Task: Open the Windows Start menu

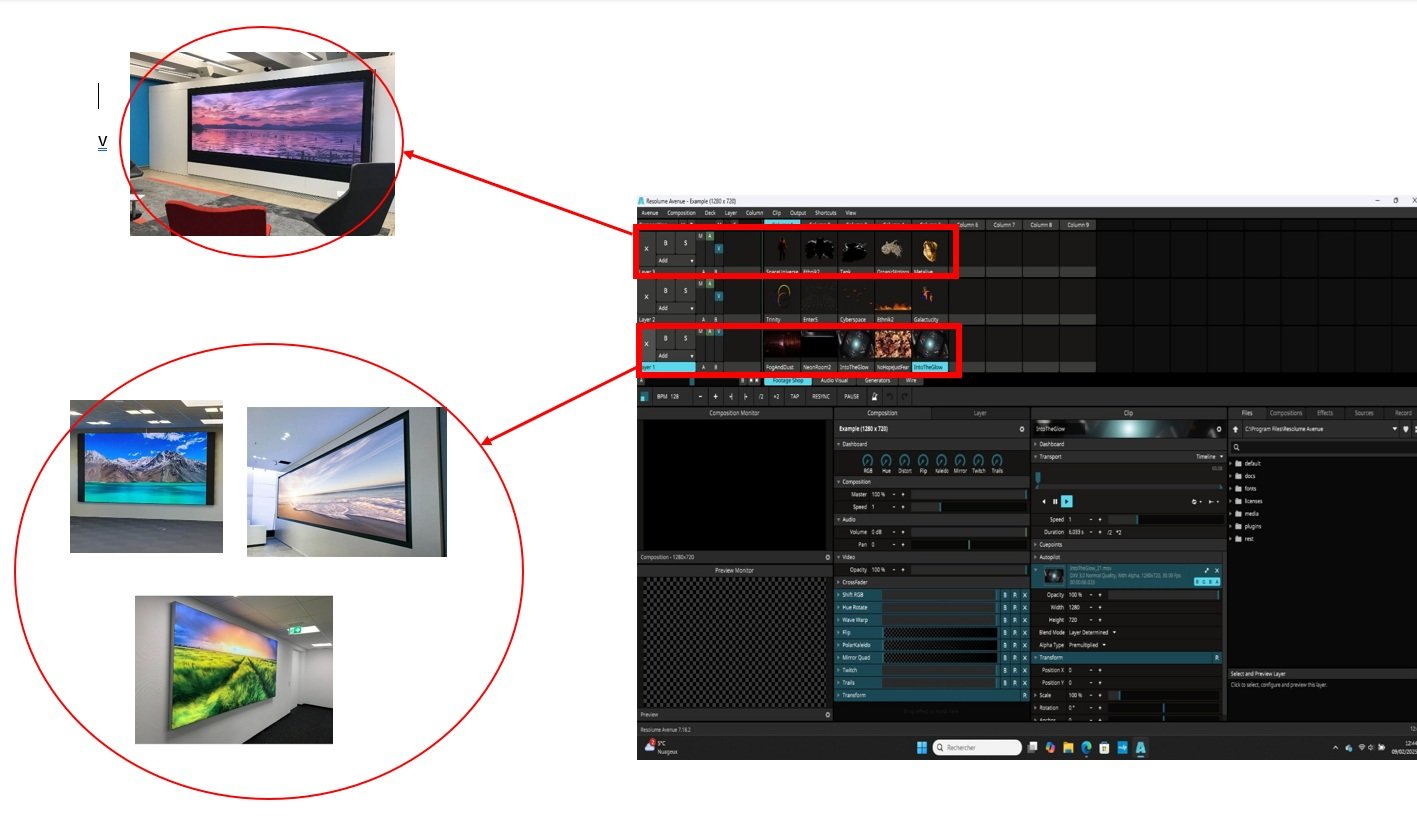Action: click(x=921, y=748)
